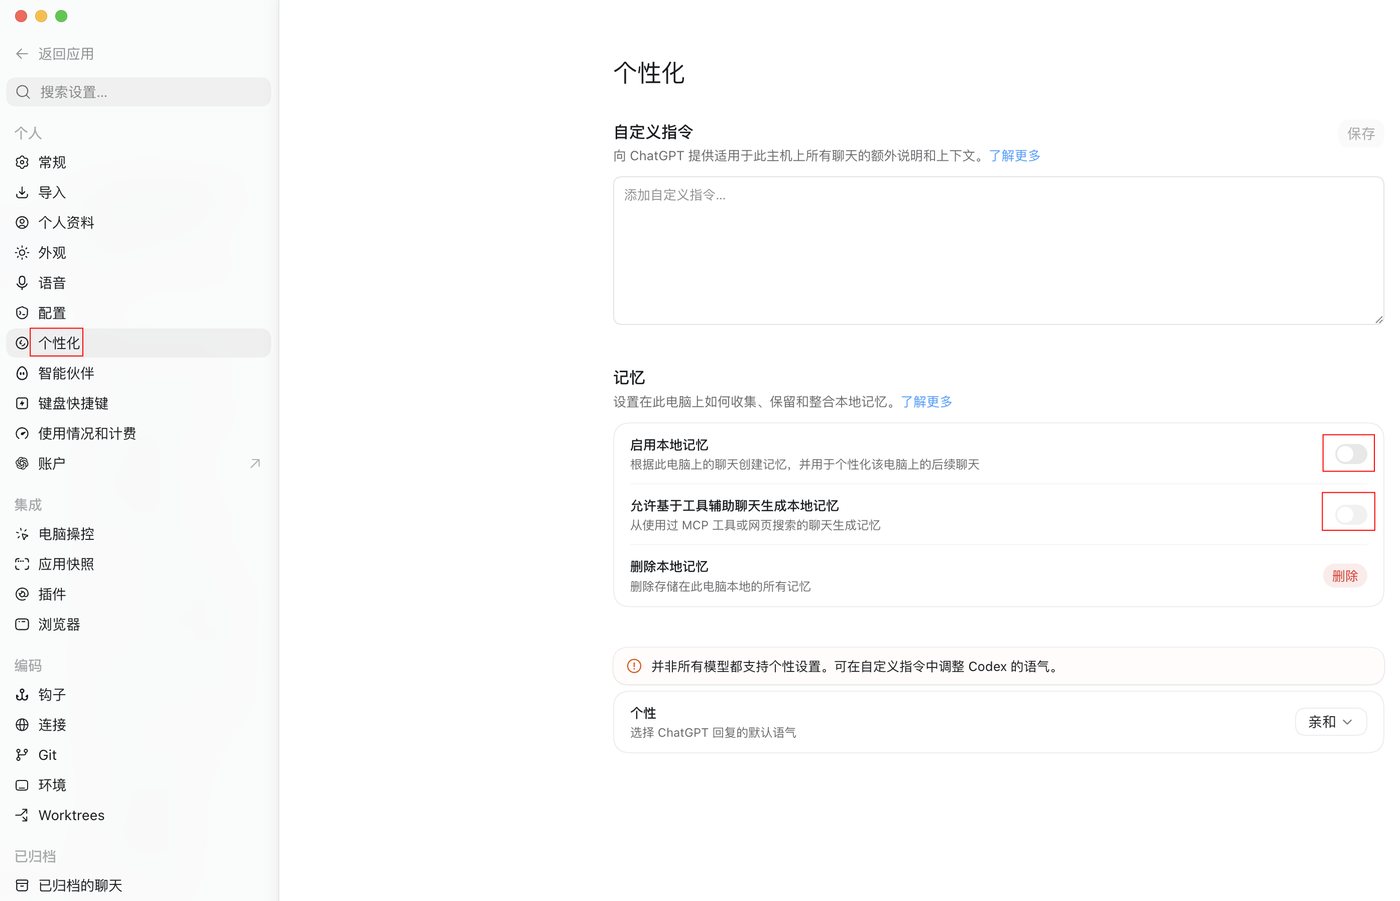This screenshot has height=901, width=1400.
Task: Toggle 允许基于工具辅助聊天生成本地记忆 switch
Action: [1350, 515]
